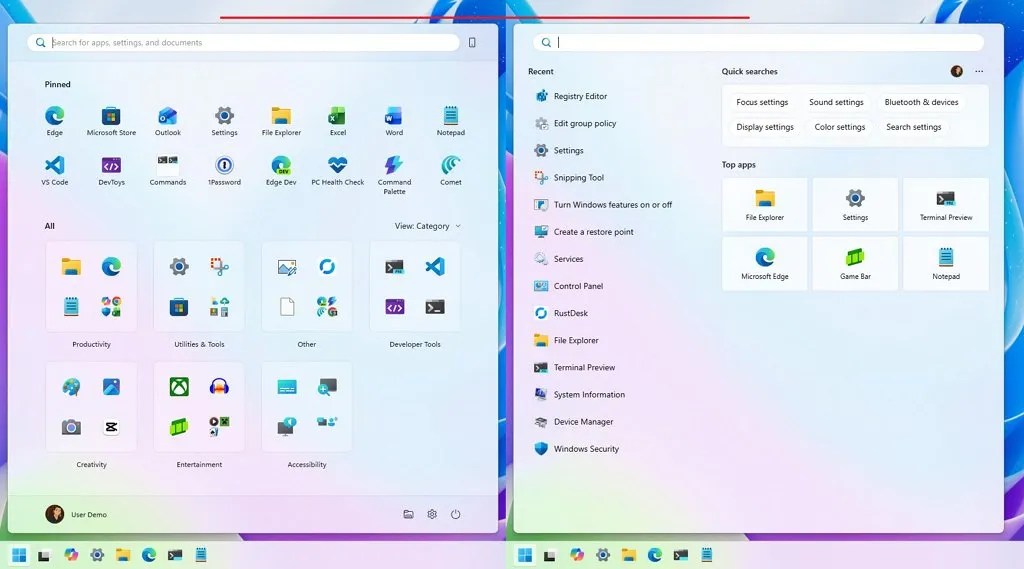Viewport: 1024px width, 569px height.
Task: Open Edit group policy recent item
Action: point(576,123)
